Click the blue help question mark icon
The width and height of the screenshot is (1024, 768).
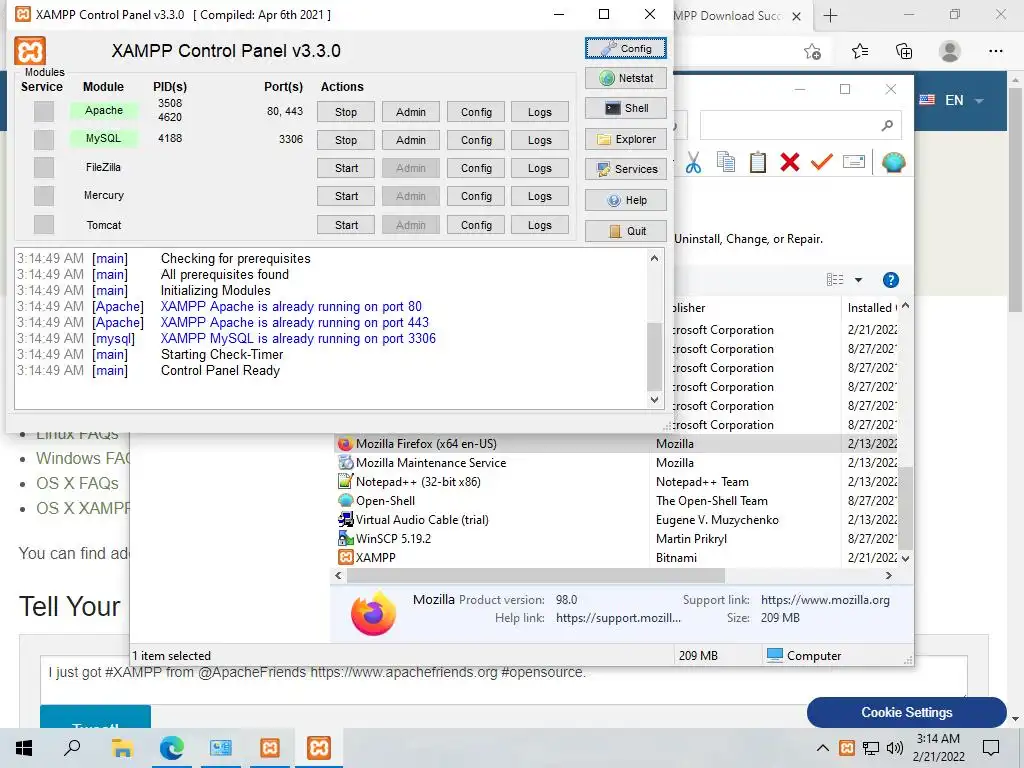click(x=891, y=280)
